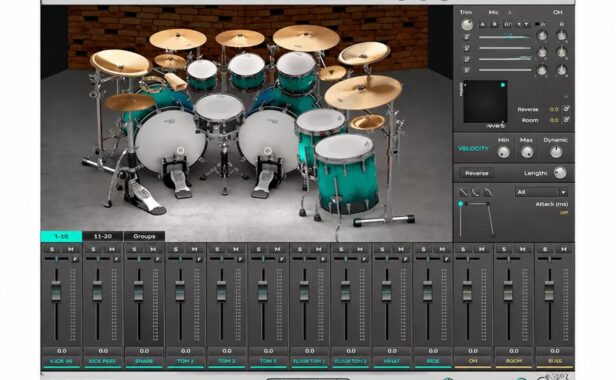The width and height of the screenshot is (616, 380).
Task: Click second mic row icon in Mic panel
Action: coord(467,48)
